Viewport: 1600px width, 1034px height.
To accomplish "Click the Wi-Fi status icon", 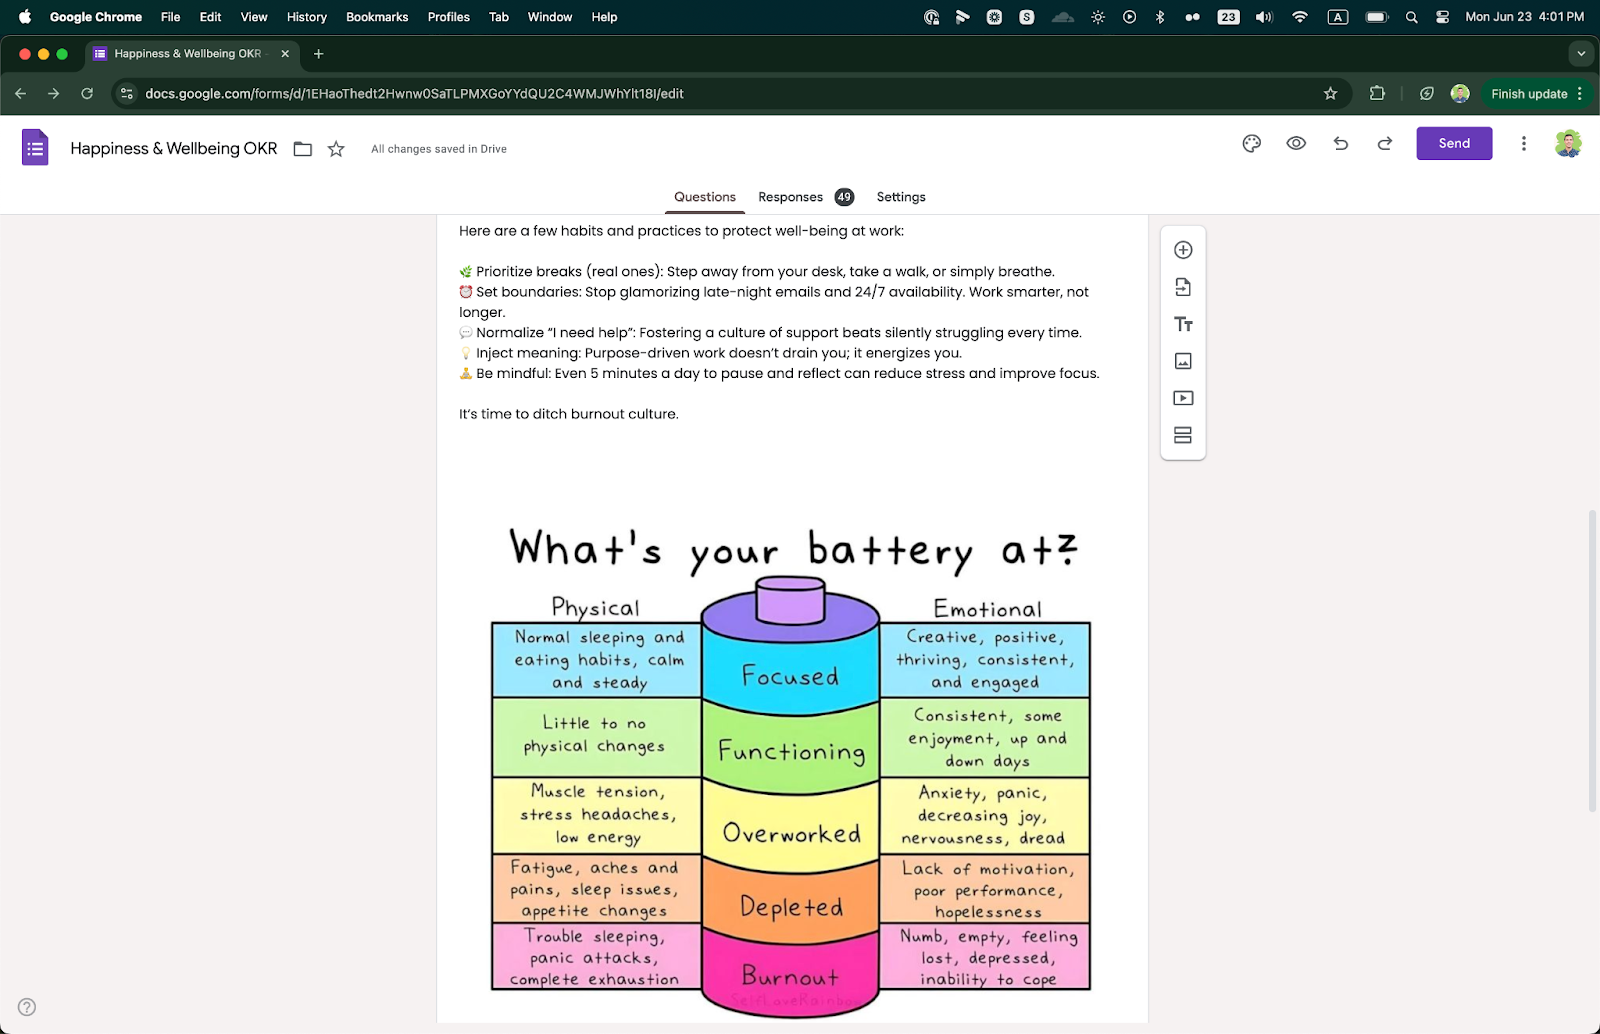I will pos(1300,17).
